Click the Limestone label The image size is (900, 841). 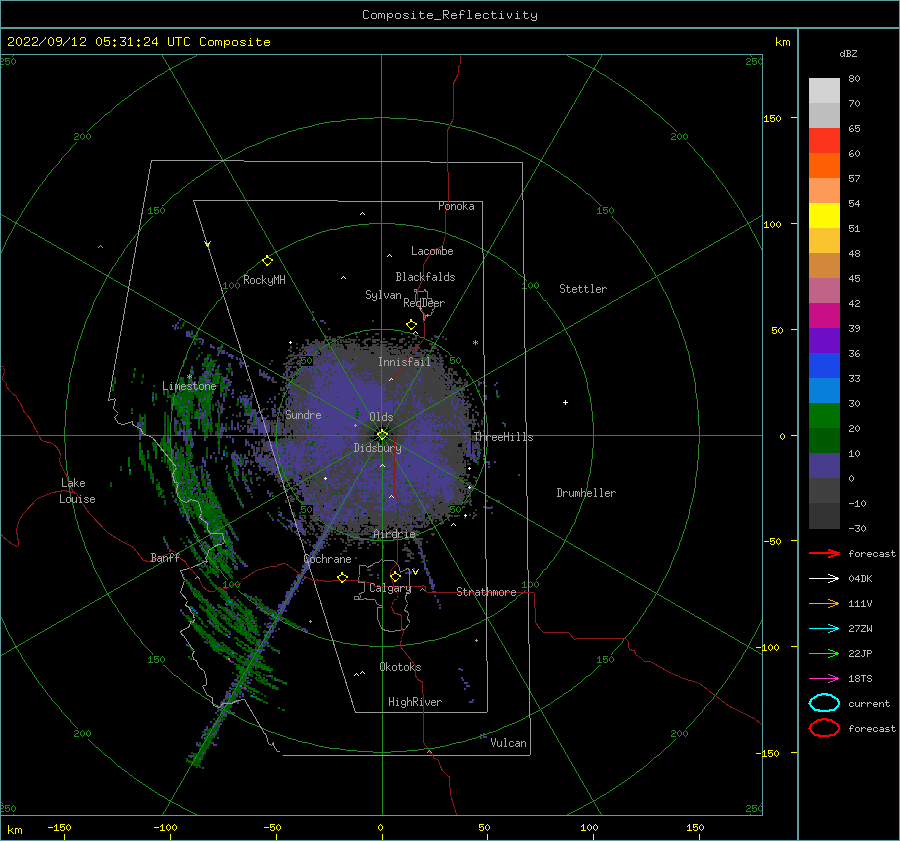click(189, 386)
